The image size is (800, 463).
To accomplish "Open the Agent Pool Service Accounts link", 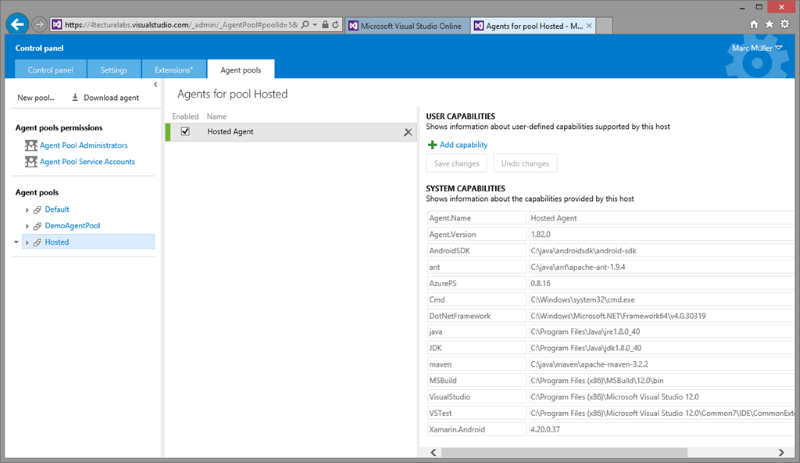I will click(87, 161).
